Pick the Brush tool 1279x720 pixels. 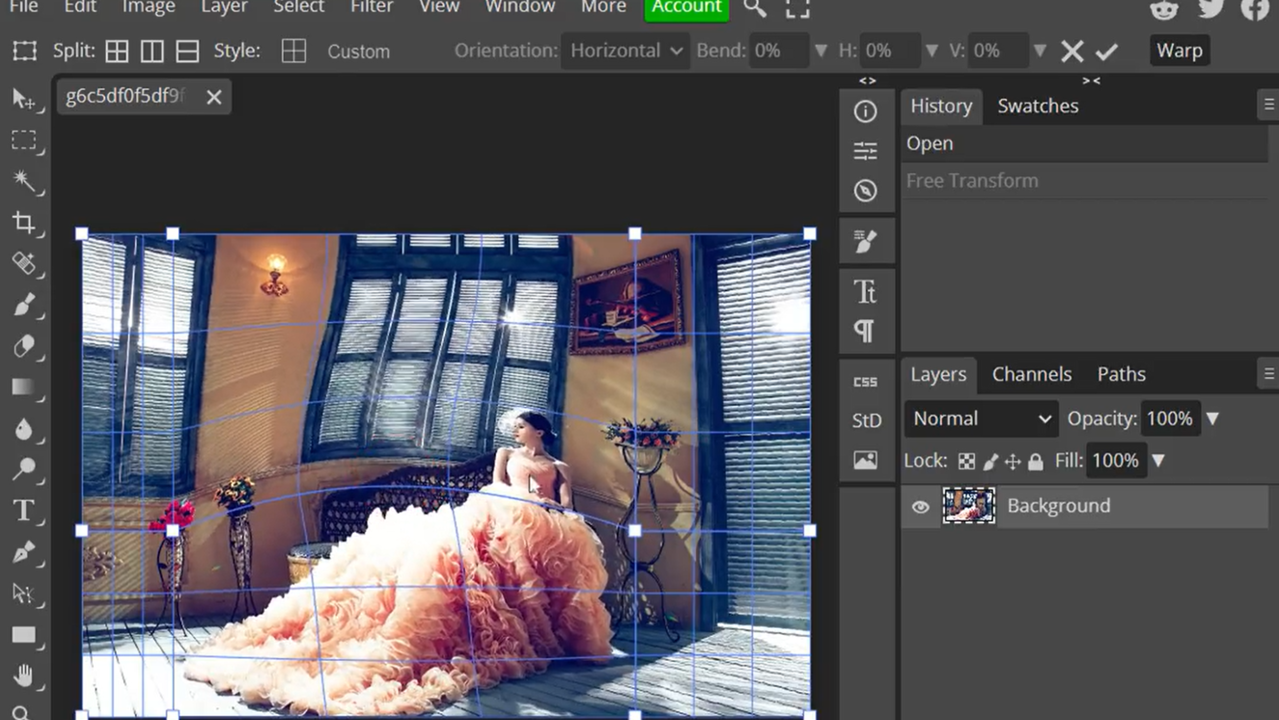pos(24,305)
